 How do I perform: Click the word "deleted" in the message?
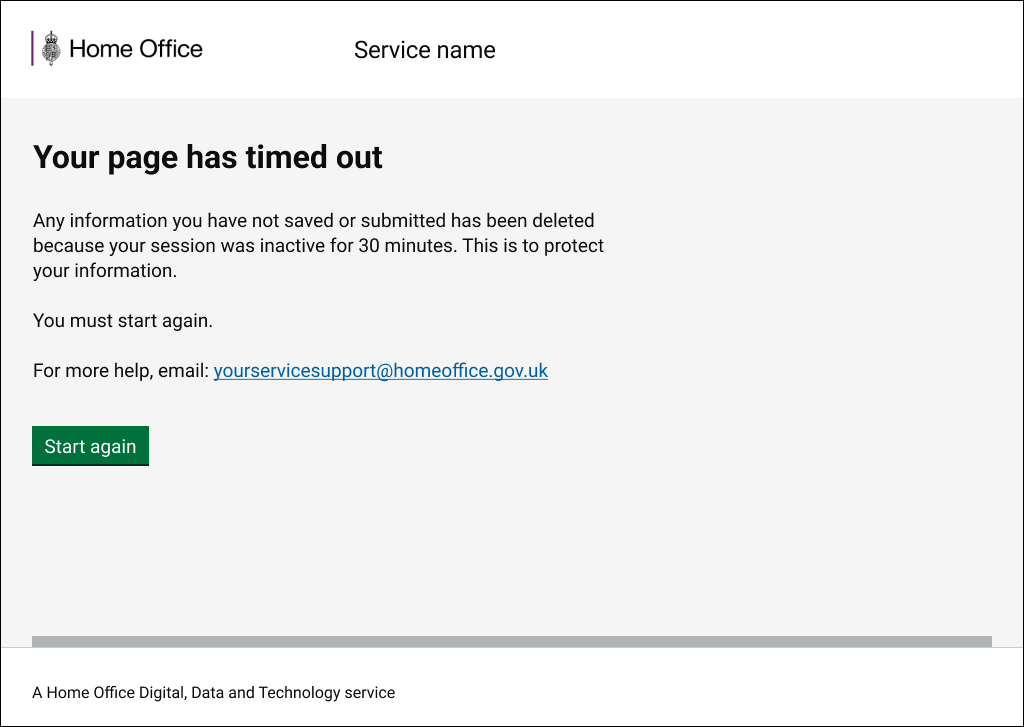pos(563,220)
